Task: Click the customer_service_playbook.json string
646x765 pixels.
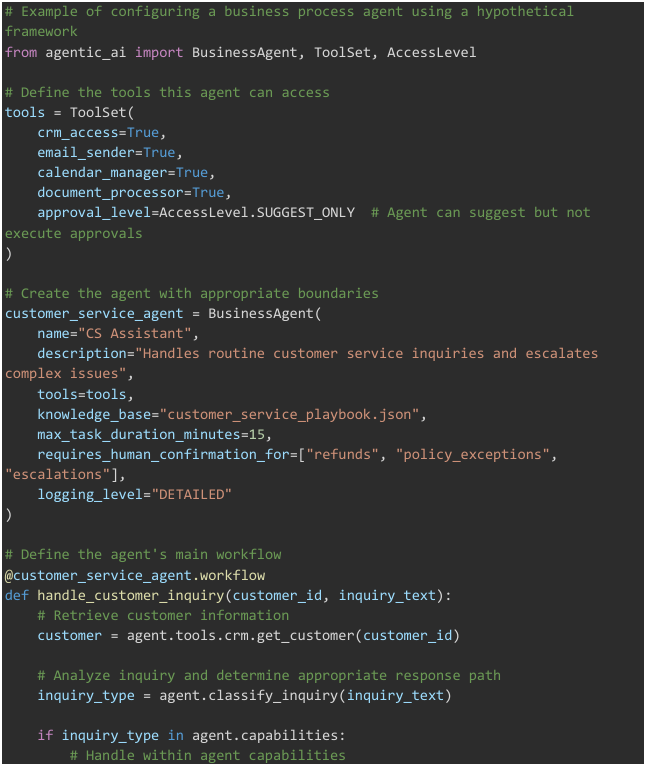Action: 289,415
